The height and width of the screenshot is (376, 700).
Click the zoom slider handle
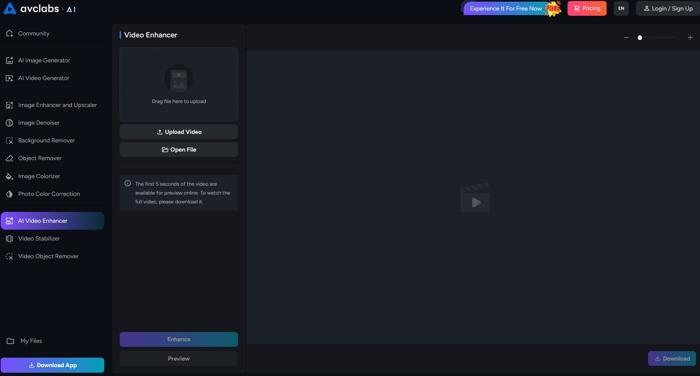point(640,38)
